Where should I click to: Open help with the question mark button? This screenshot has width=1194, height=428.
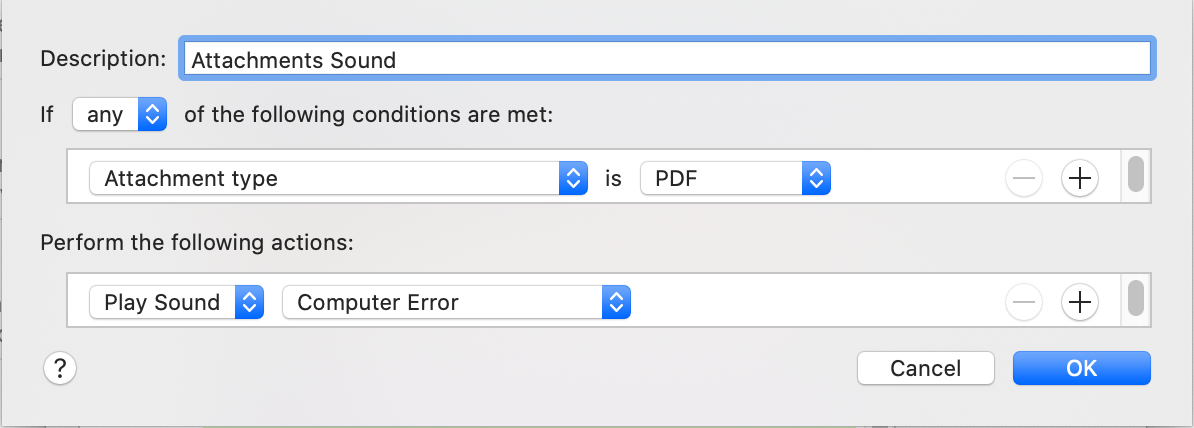[60, 368]
